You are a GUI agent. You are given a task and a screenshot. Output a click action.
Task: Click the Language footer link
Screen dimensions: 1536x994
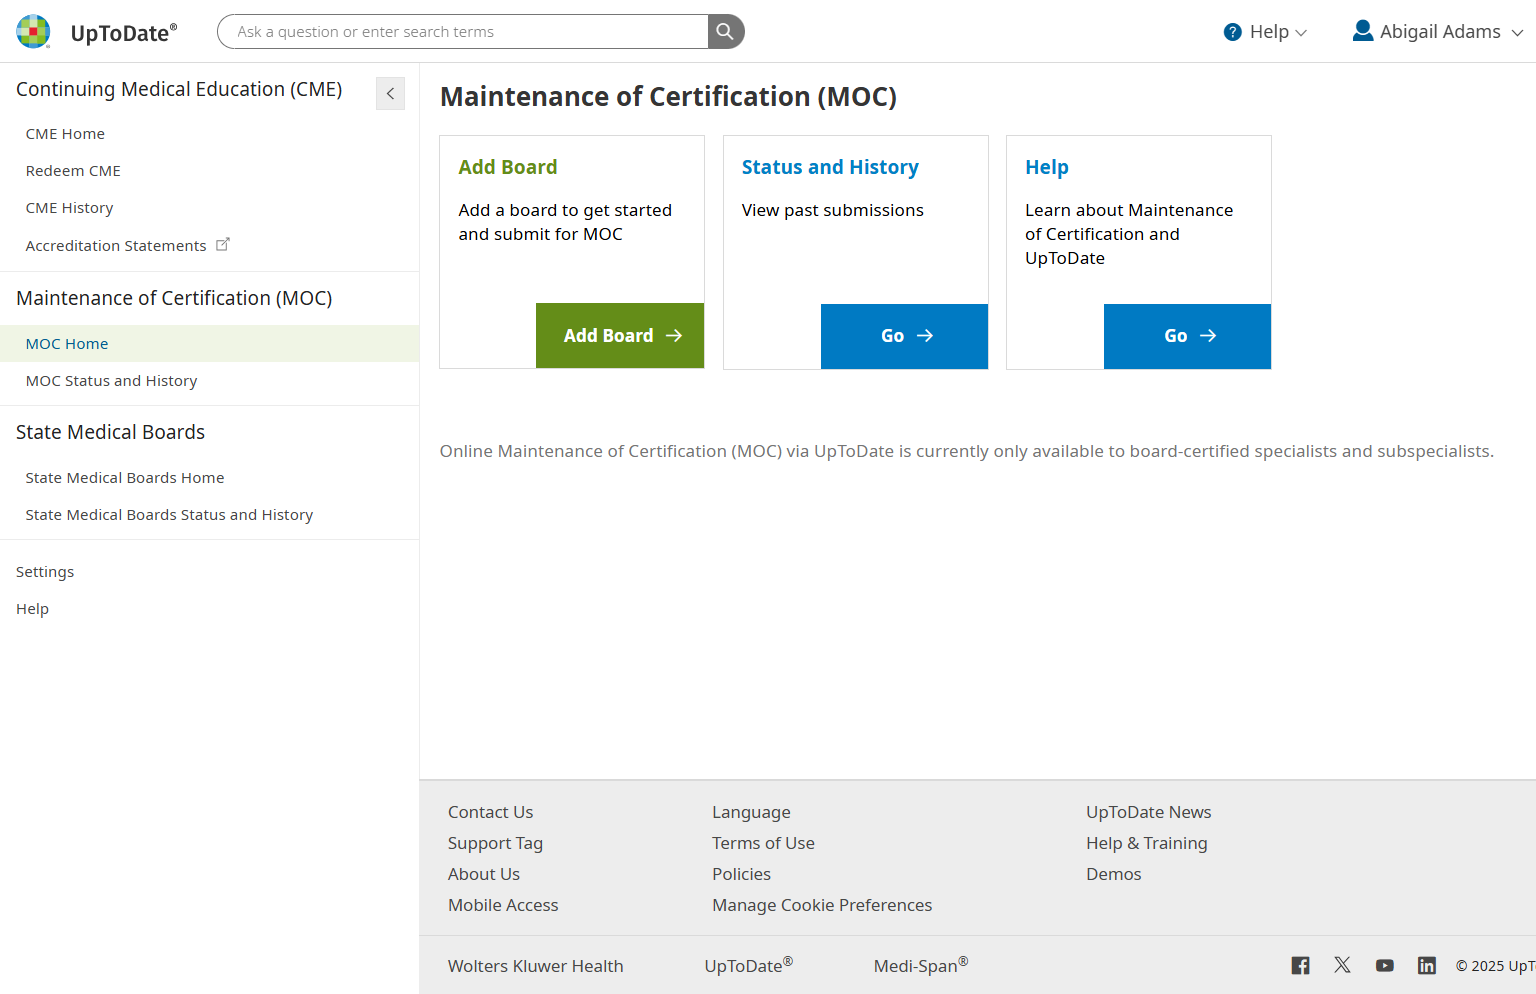(x=751, y=812)
